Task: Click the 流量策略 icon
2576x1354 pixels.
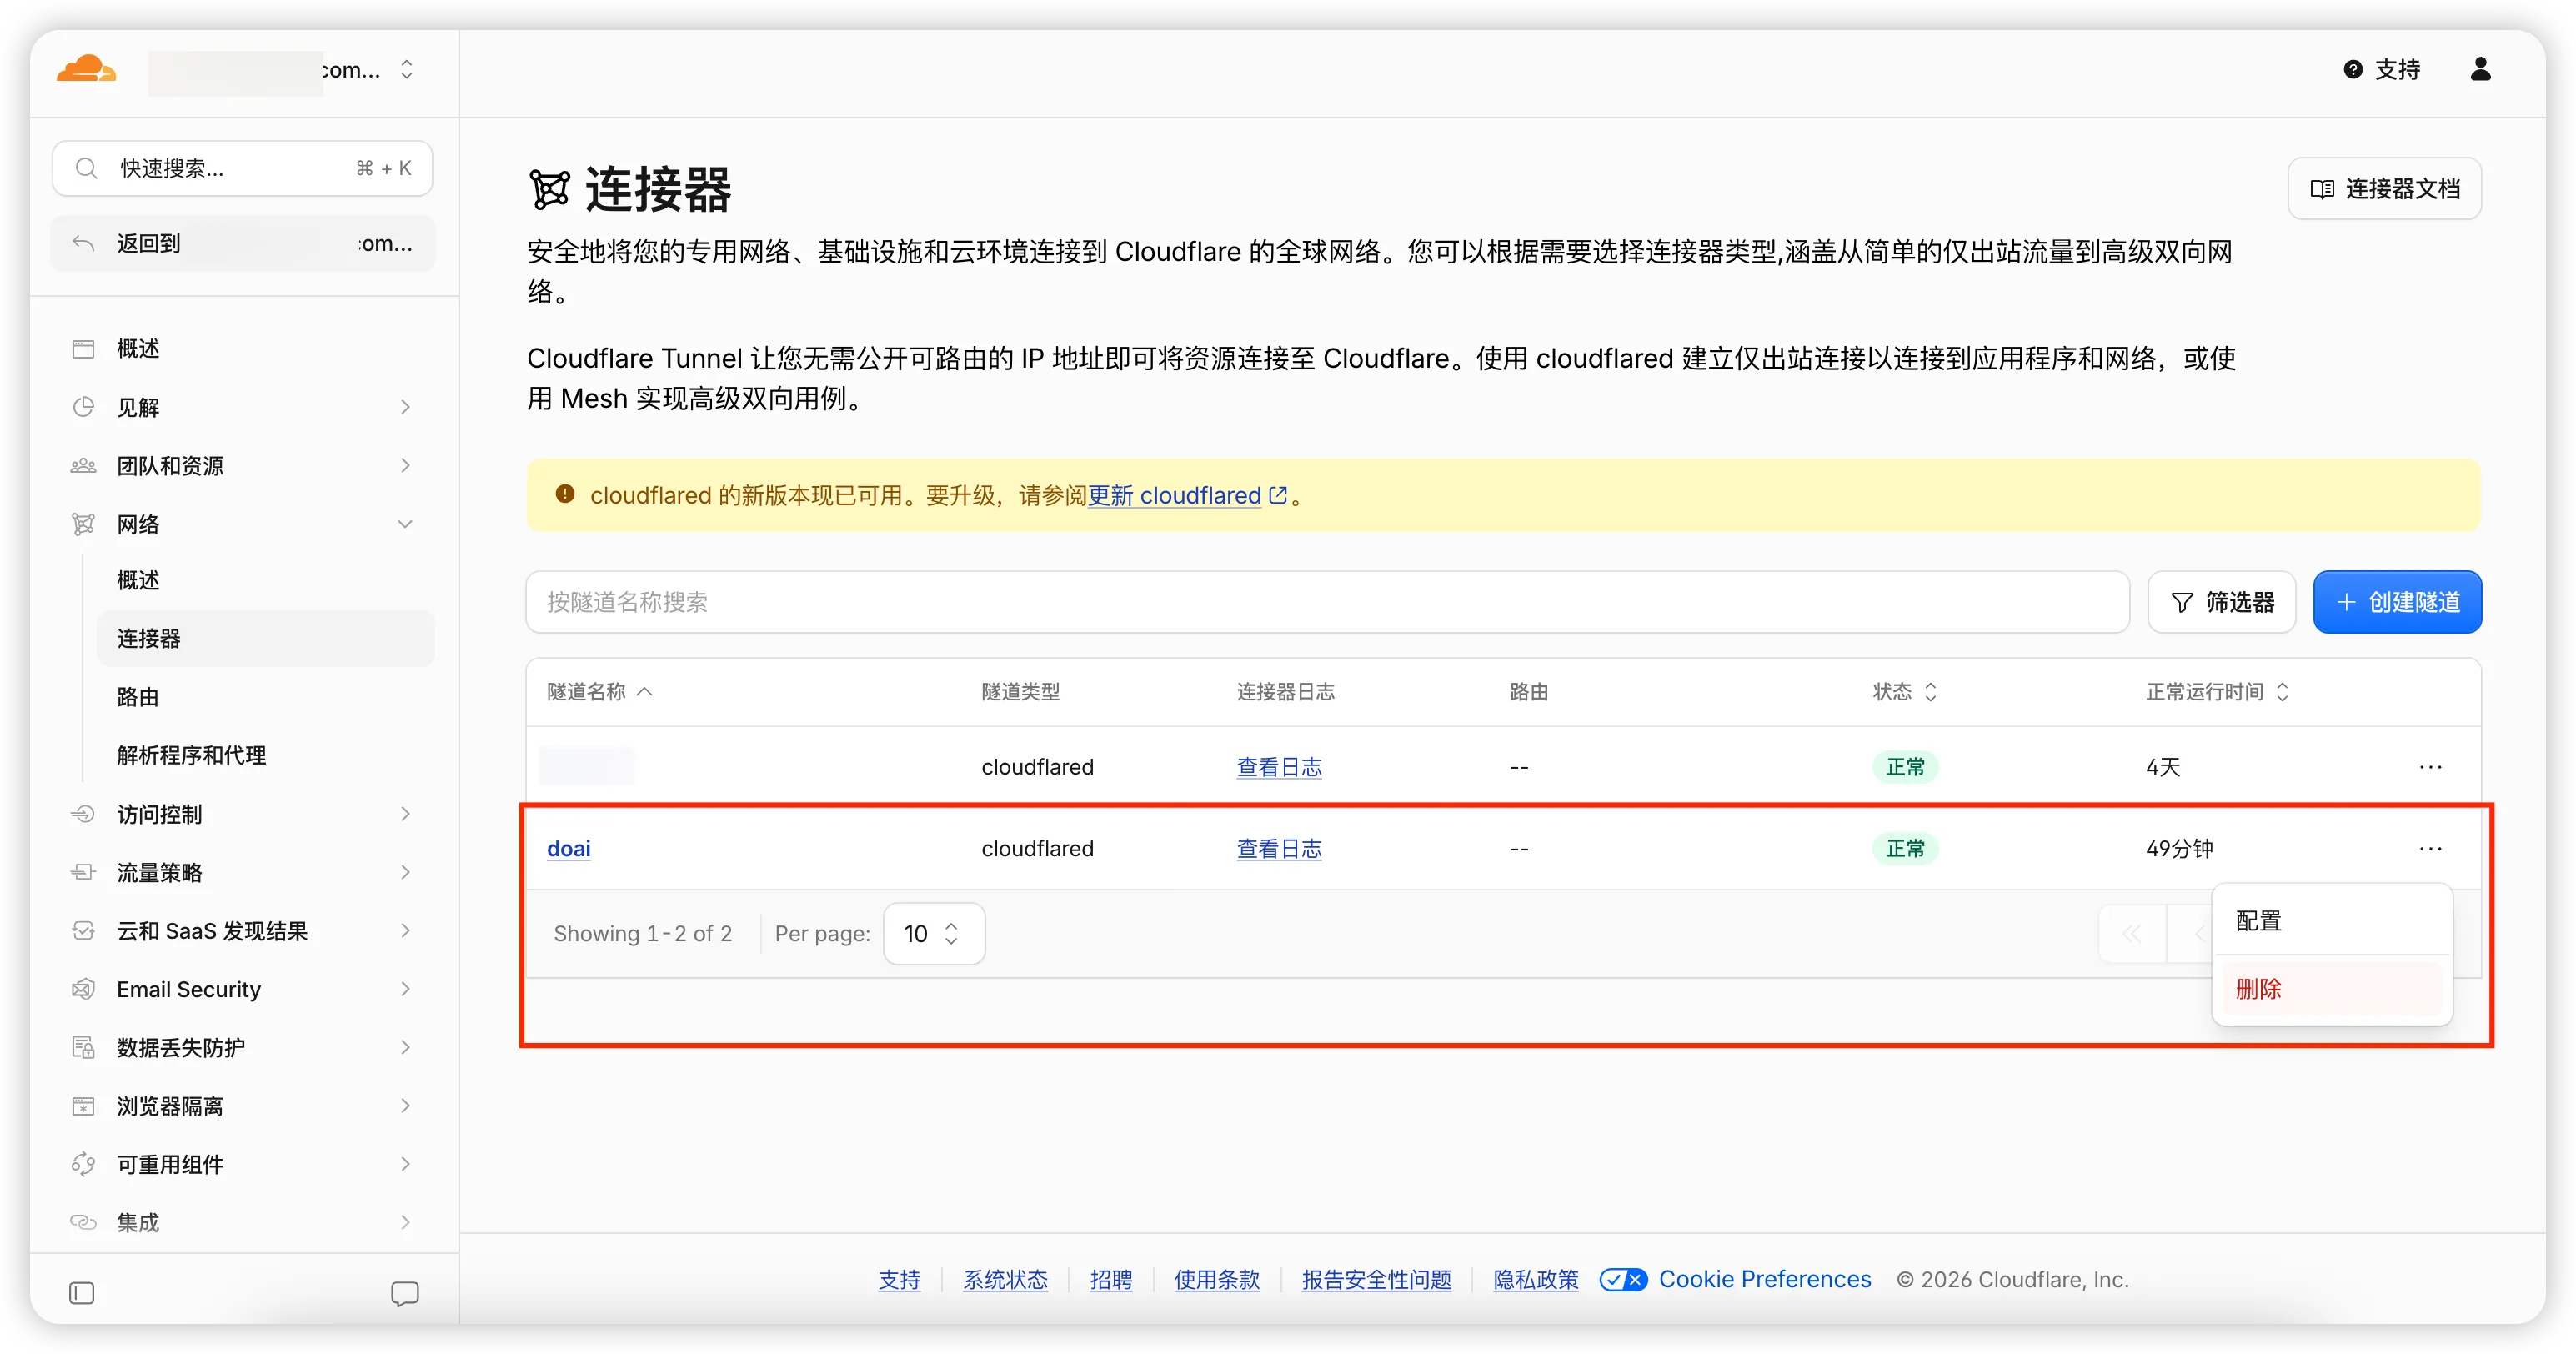Action: (83, 872)
